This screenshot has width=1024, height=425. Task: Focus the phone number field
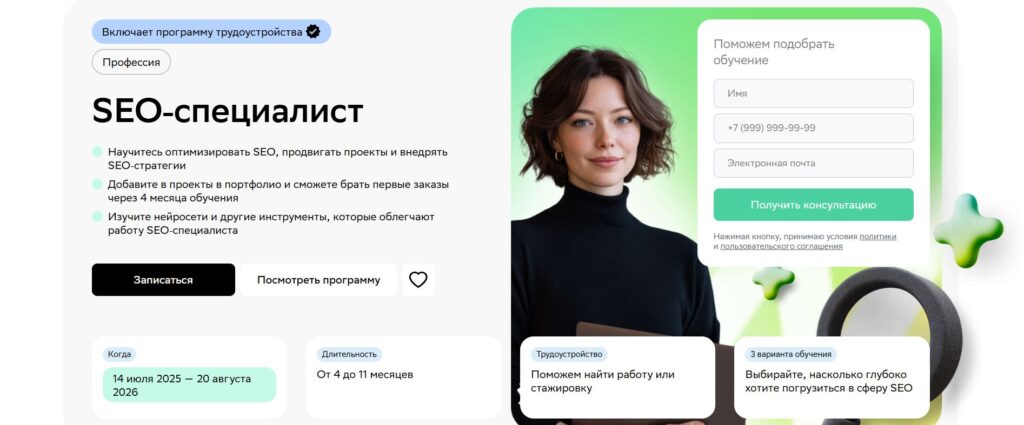(x=813, y=128)
